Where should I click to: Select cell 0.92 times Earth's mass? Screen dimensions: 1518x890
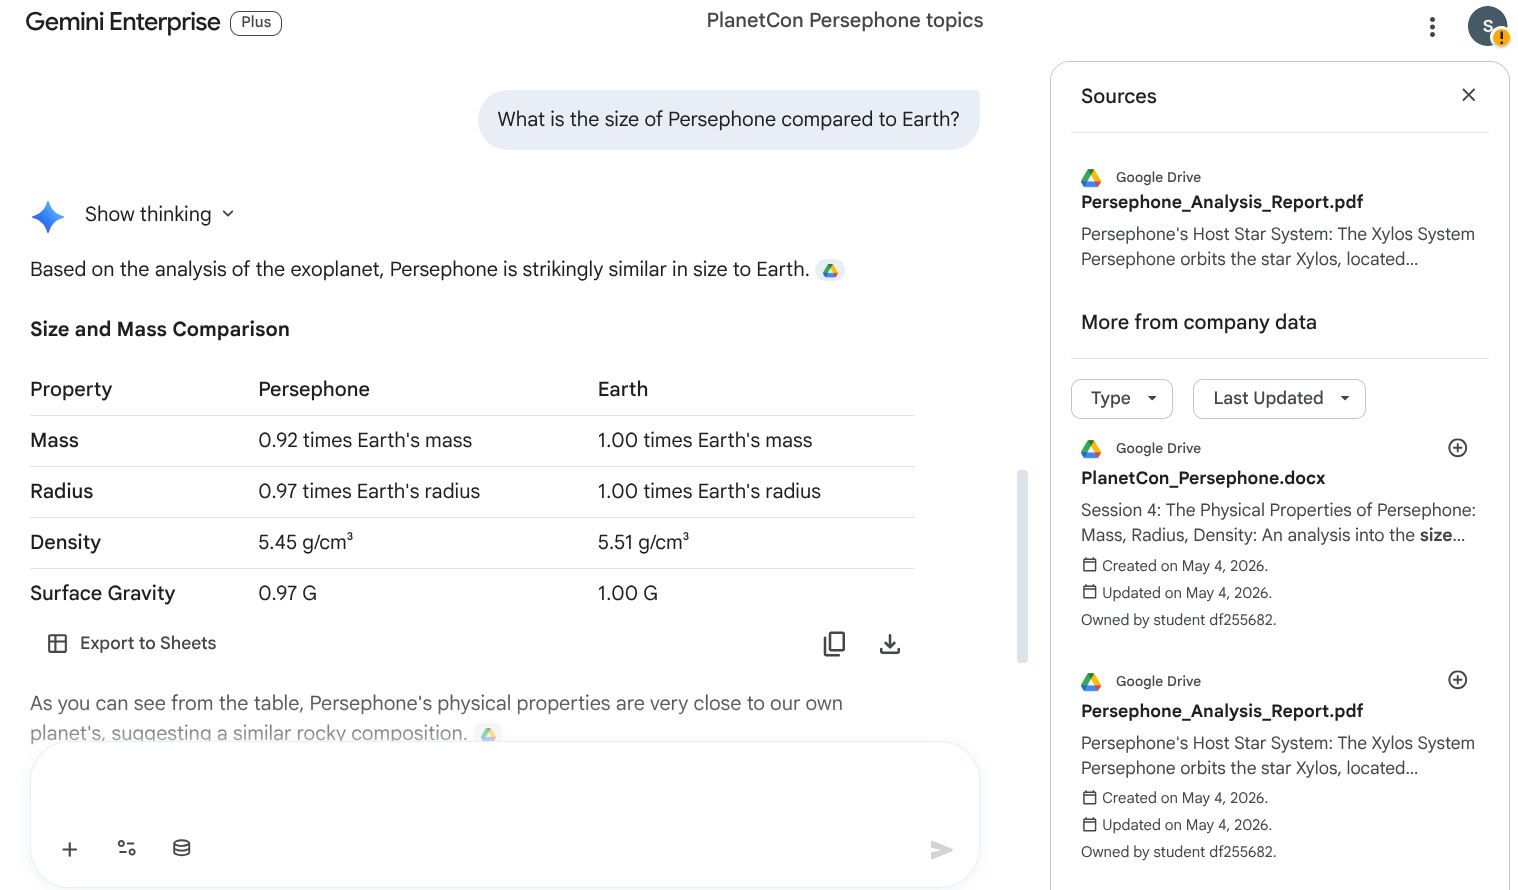(x=365, y=440)
